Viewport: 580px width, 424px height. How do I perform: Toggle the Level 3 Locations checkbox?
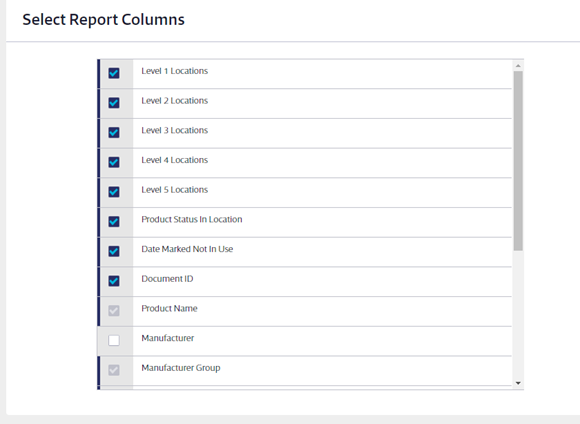pos(114,132)
